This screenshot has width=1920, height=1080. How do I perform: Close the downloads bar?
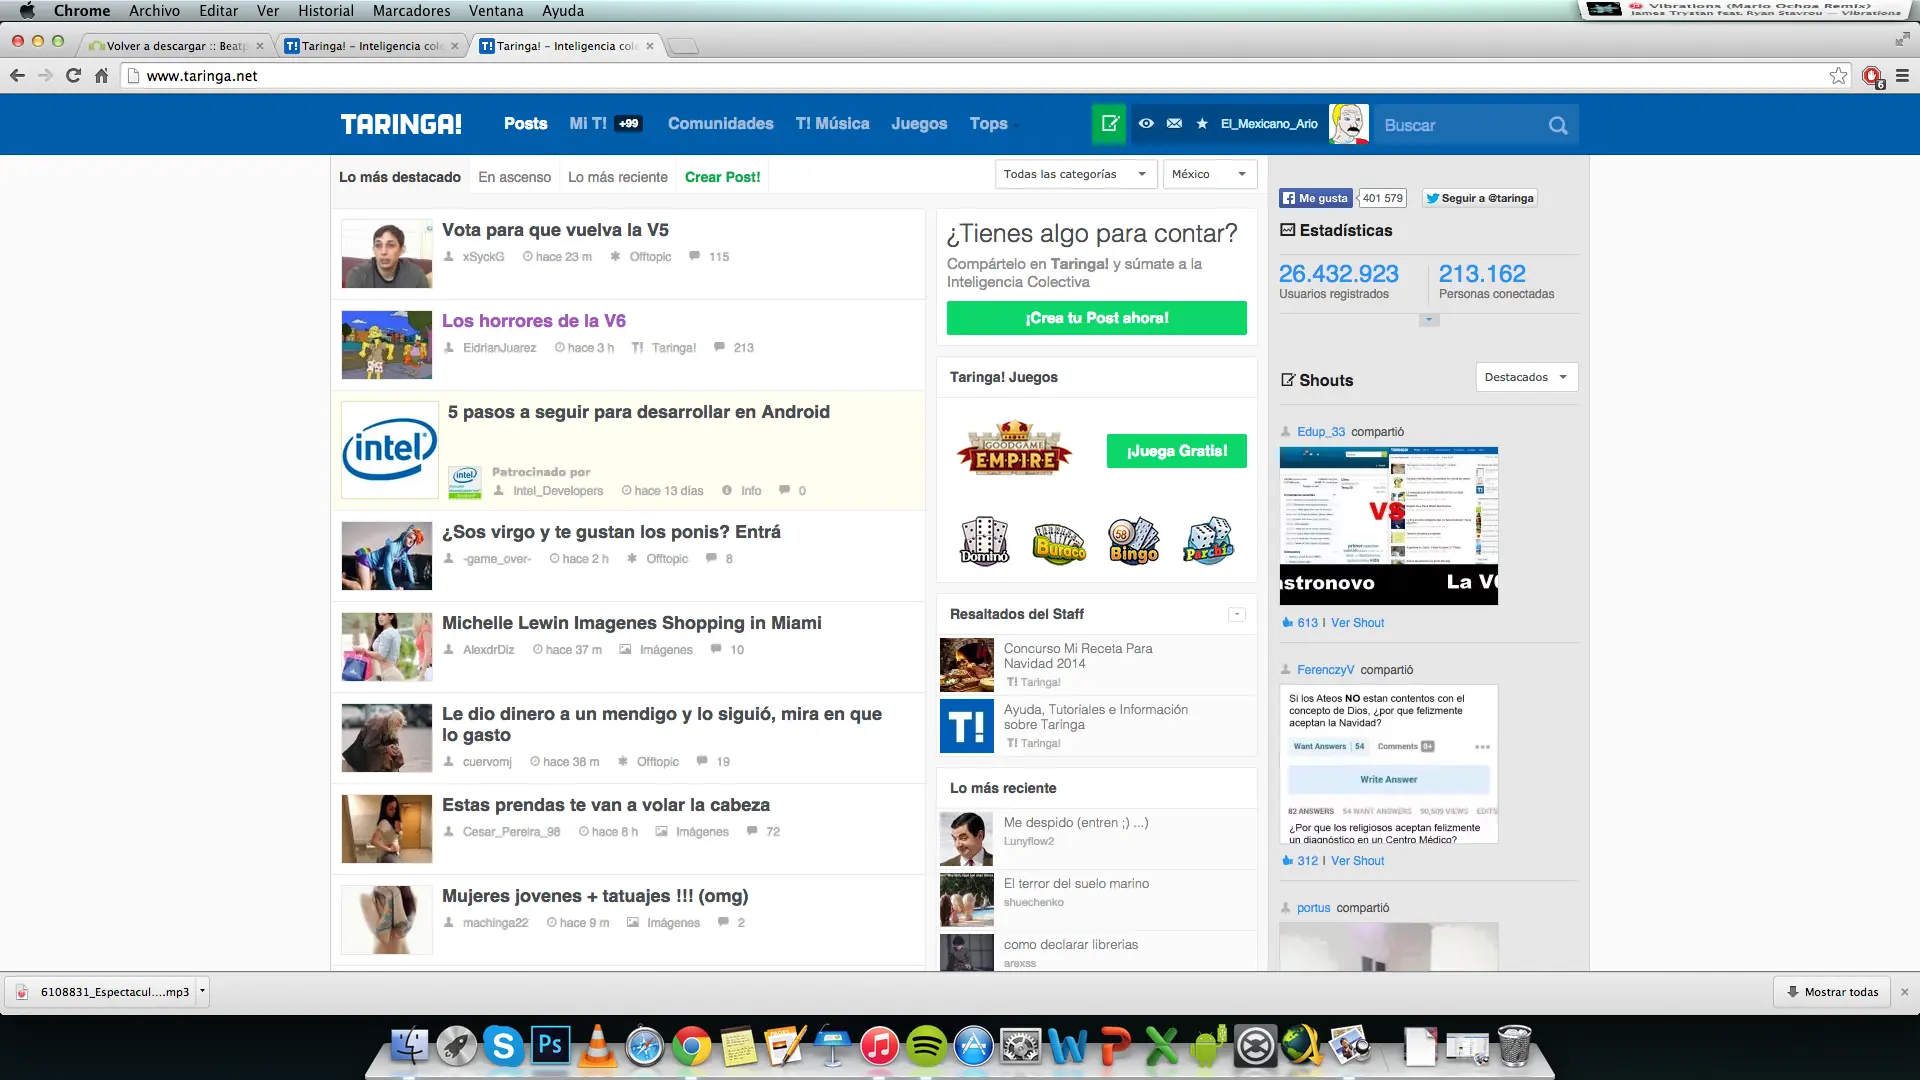point(1904,992)
